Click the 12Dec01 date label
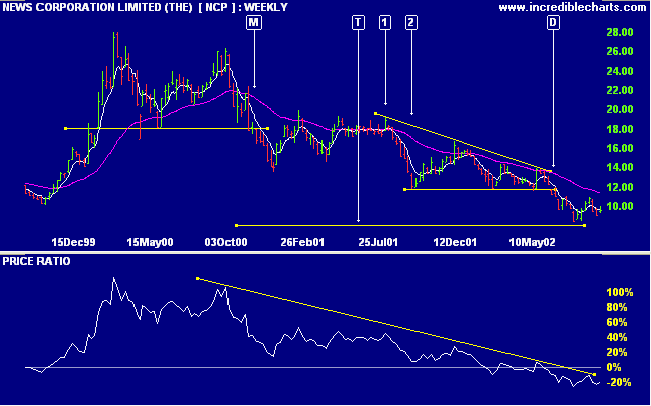The image size is (651, 406). pos(455,242)
